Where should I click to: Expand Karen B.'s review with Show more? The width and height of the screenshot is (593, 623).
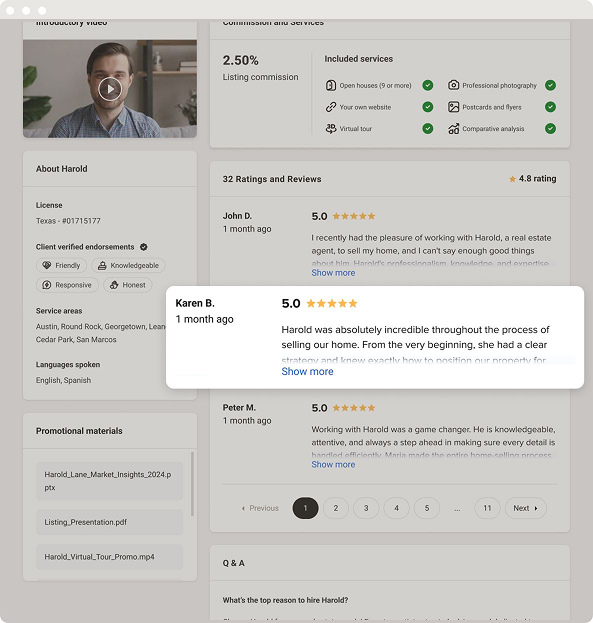307,371
